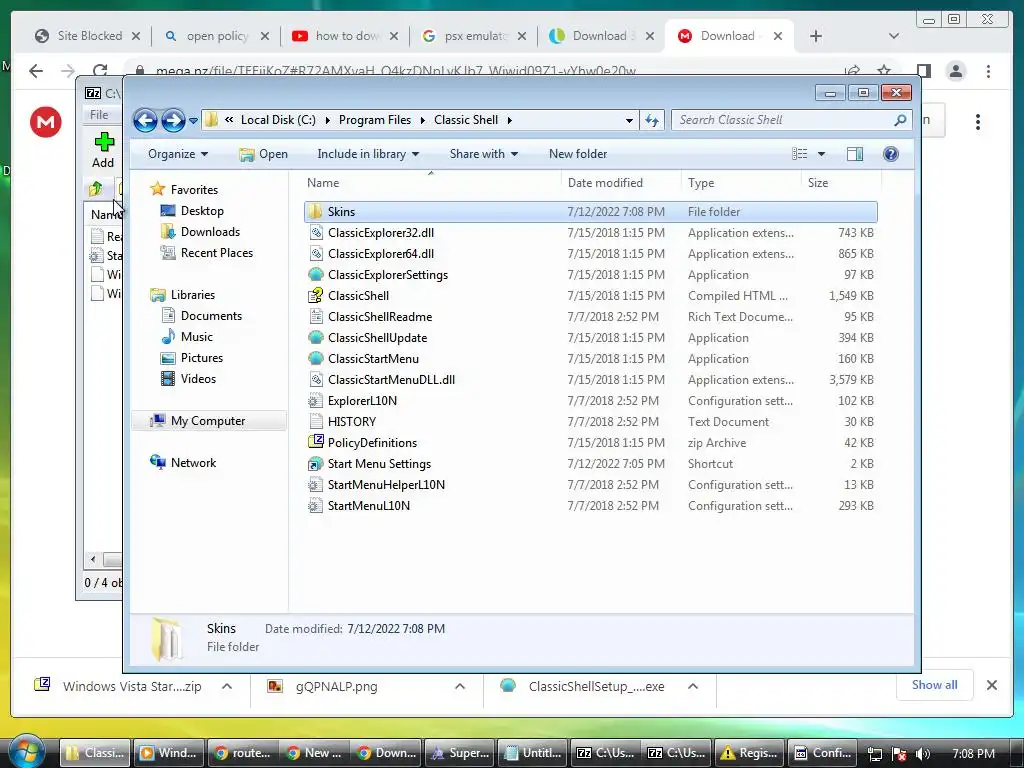This screenshot has width=1024, height=768.
Task: Refresh the Classic Shell folder view
Action: point(652,120)
